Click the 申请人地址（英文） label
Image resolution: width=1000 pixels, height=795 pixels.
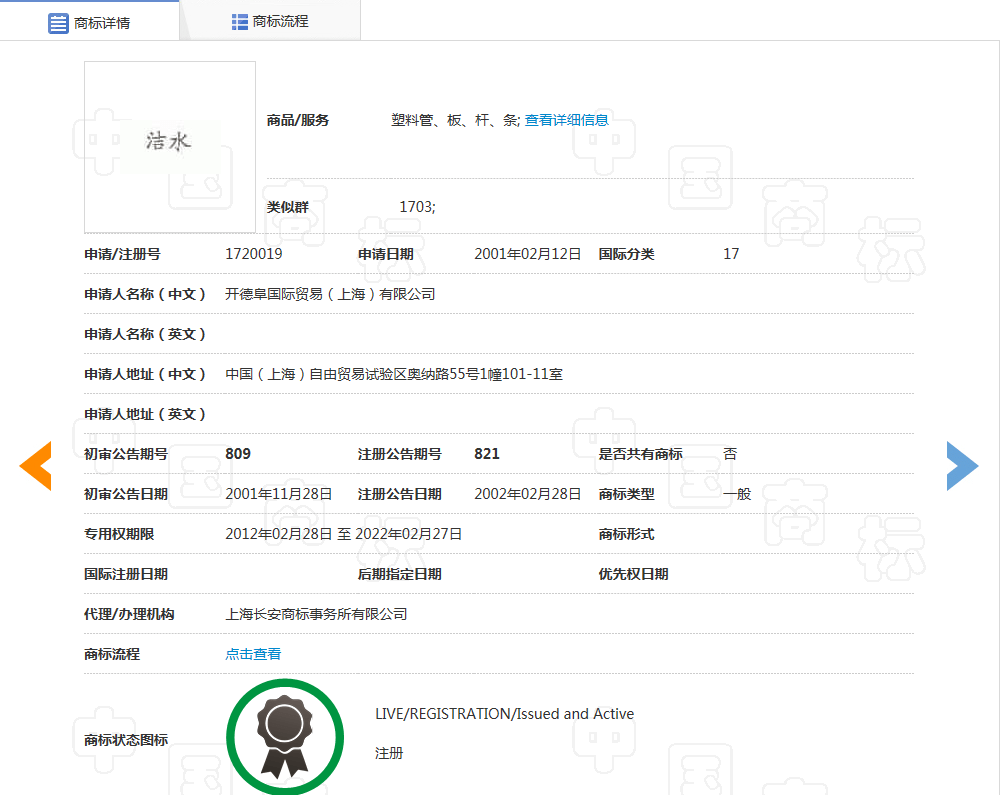(145, 414)
